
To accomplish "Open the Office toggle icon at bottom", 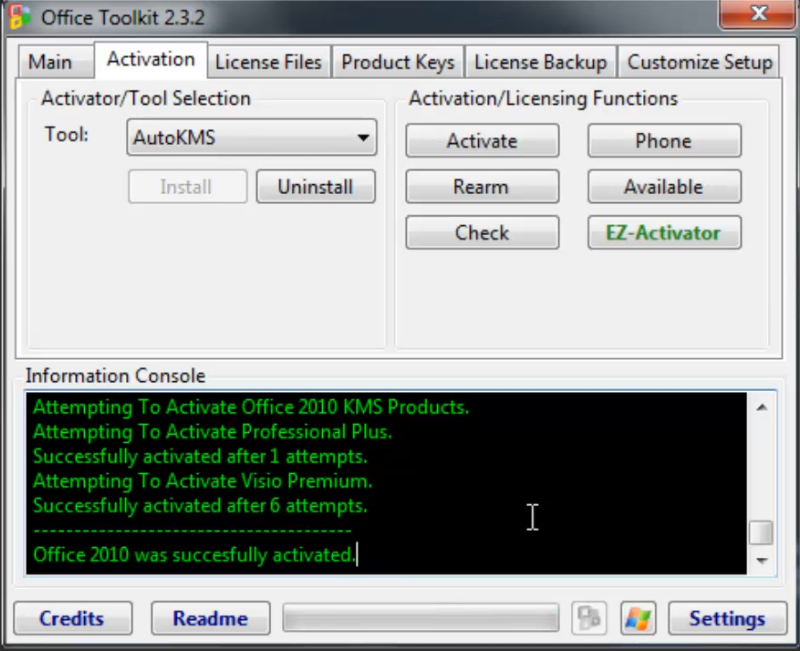I will coord(589,618).
